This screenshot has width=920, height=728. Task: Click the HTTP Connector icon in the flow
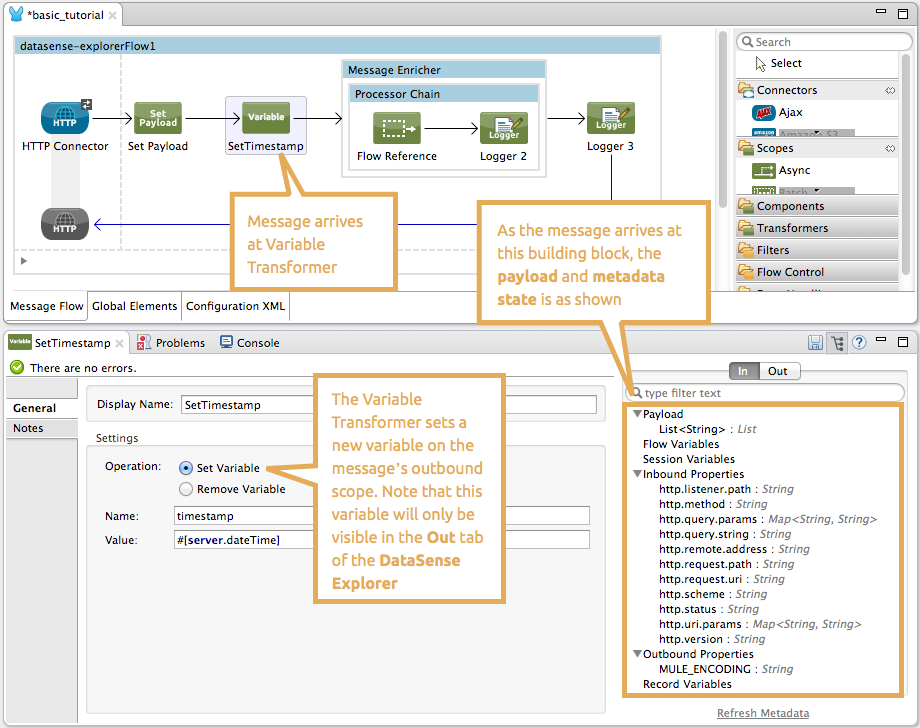pyautogui.click(x=65, y=118)
